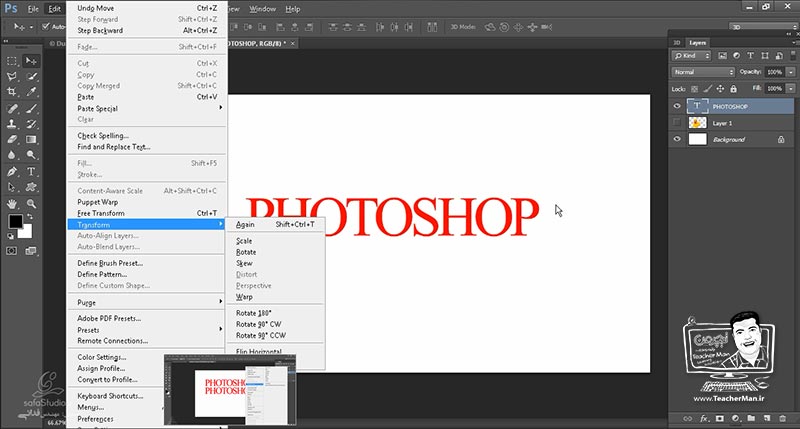The height and width of the screenshot is (429, 800).
Task: Open the Layers panel flyout menu
Action: [794, 42]
